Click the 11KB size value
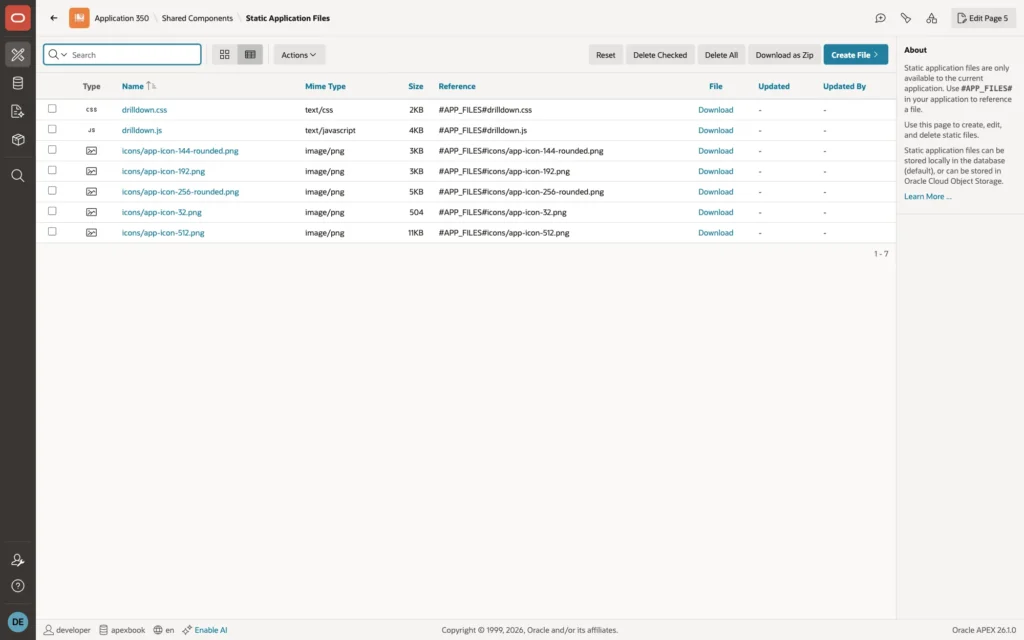 pyautogui.click(x=416, y=232)
